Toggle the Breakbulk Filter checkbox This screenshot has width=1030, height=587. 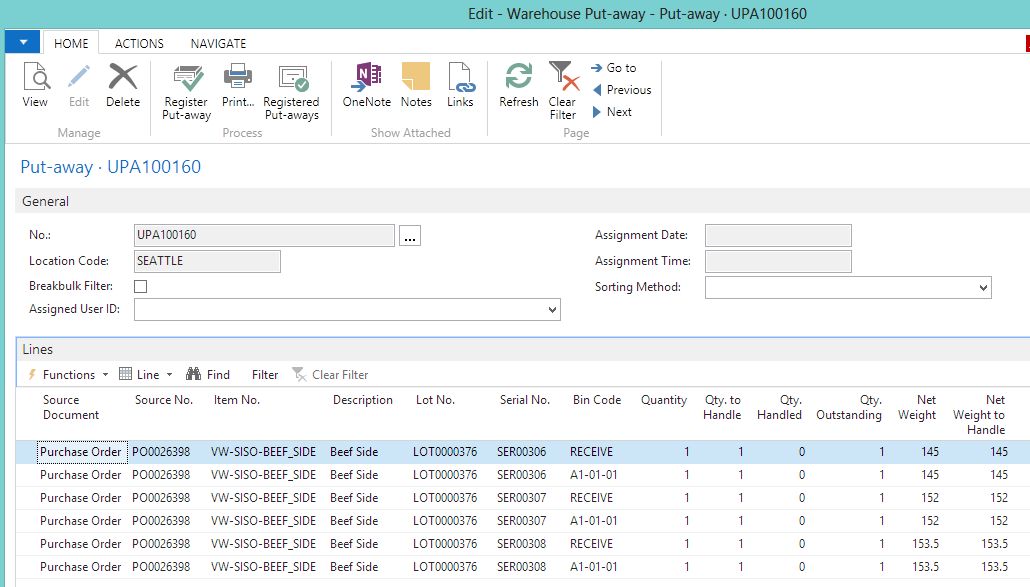(141, 287)
